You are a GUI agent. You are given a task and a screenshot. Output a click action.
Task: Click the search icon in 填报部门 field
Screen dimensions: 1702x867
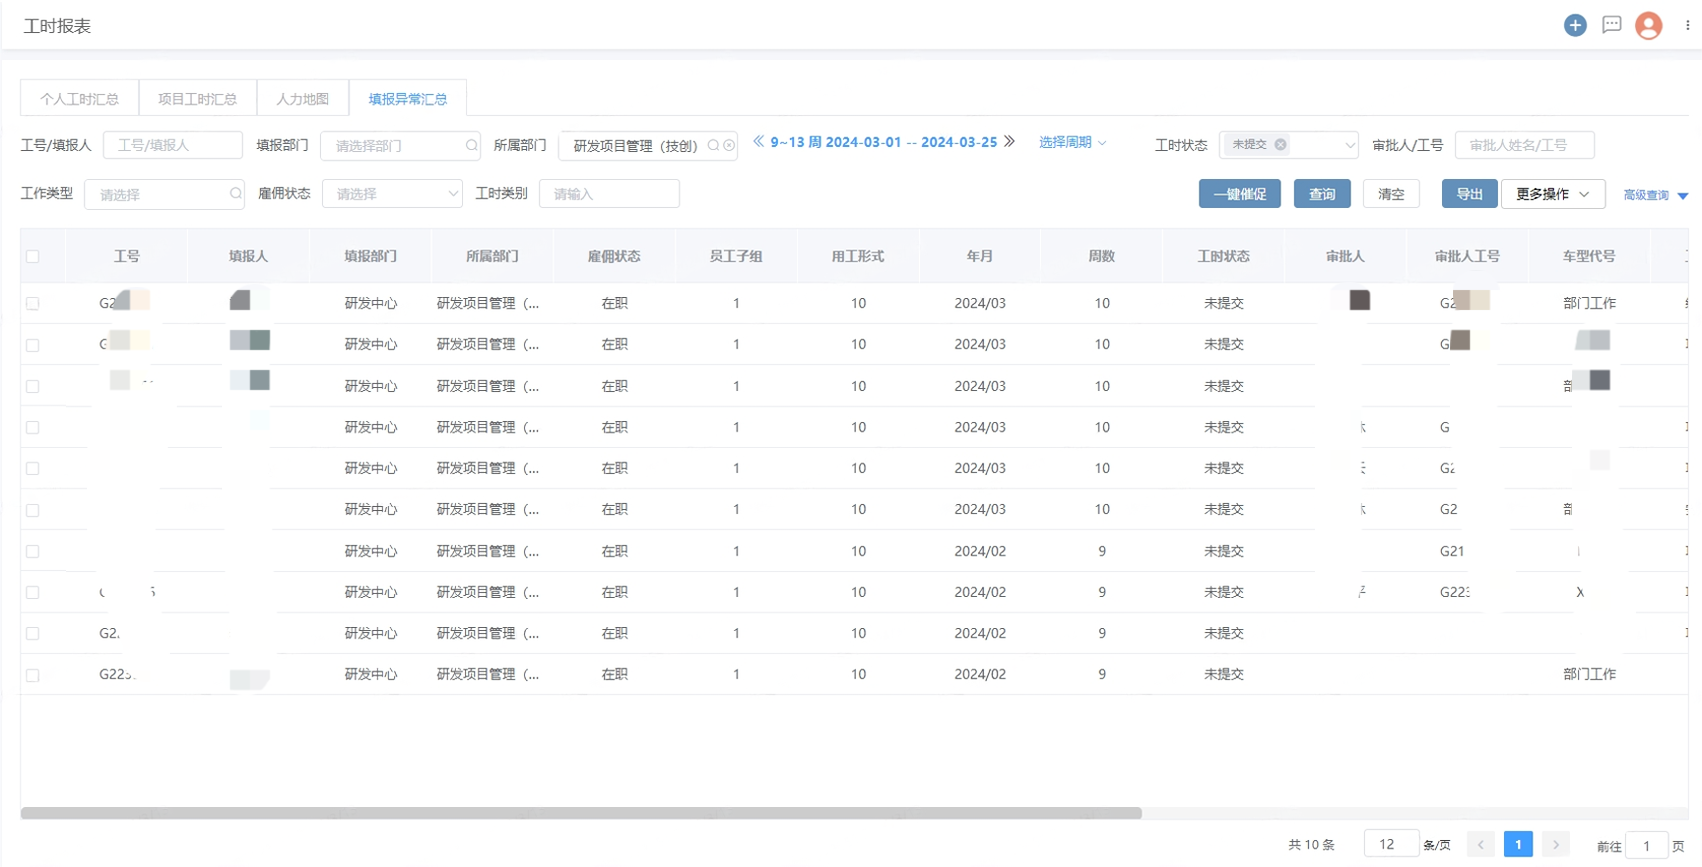click(x=471, y=146)
